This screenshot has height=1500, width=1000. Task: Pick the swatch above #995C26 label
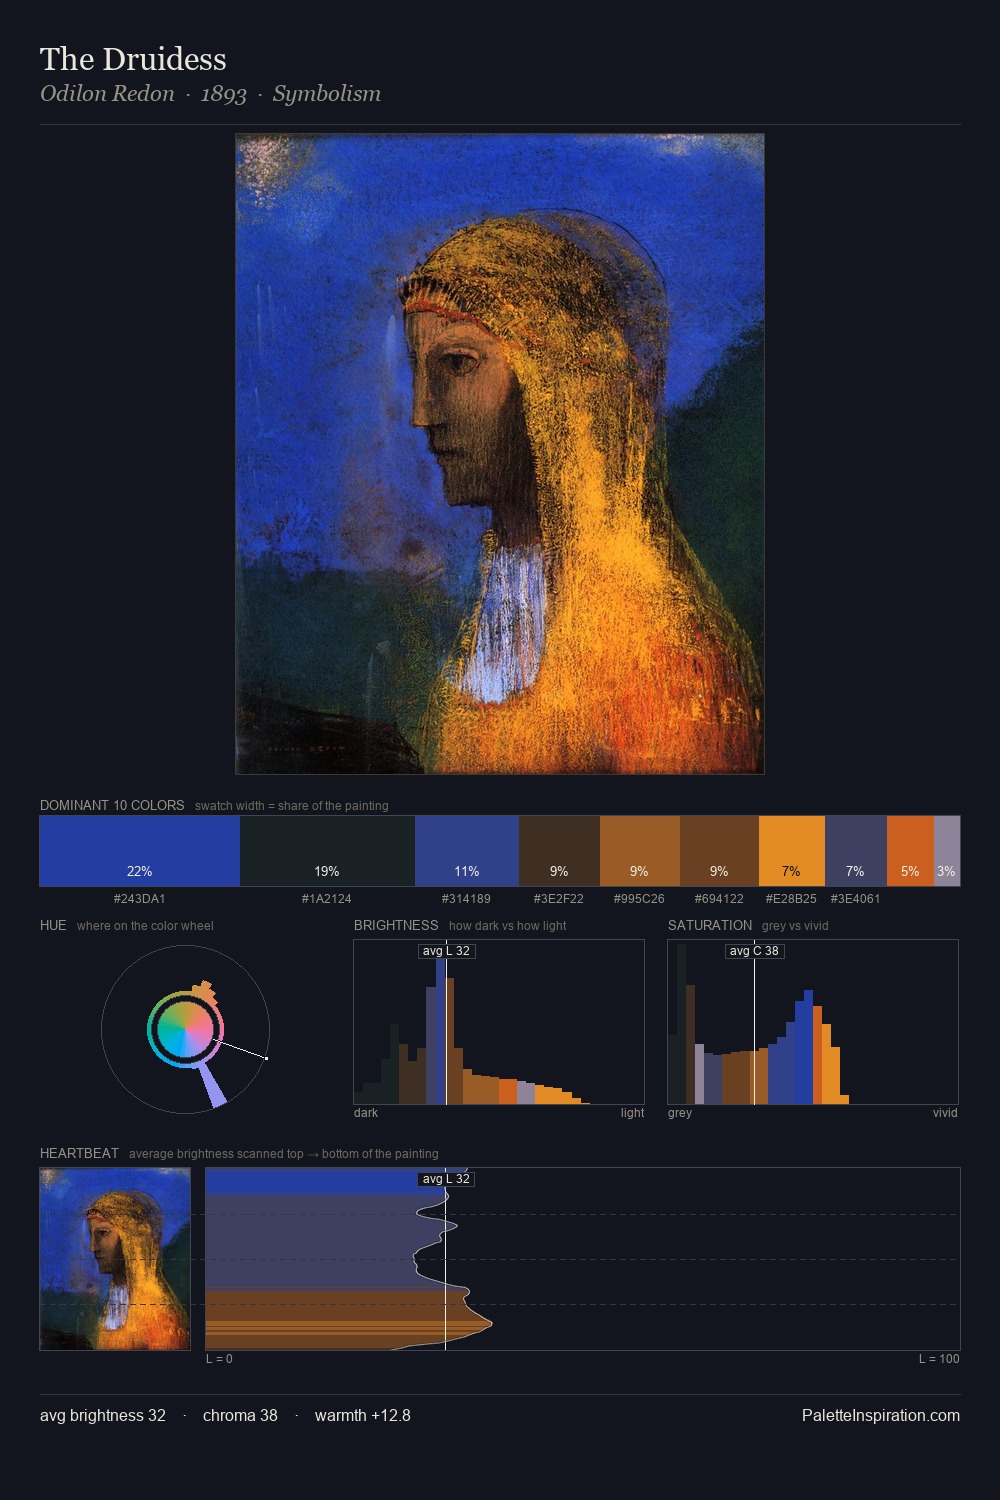(x=640, y=851)
